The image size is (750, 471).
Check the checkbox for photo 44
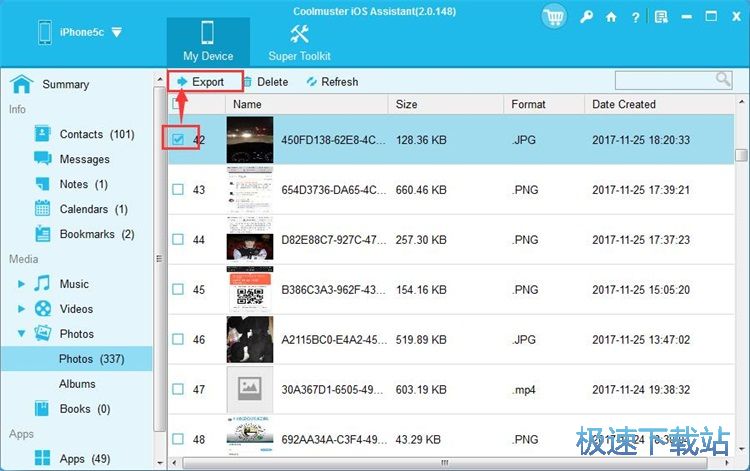pos(178,239)
